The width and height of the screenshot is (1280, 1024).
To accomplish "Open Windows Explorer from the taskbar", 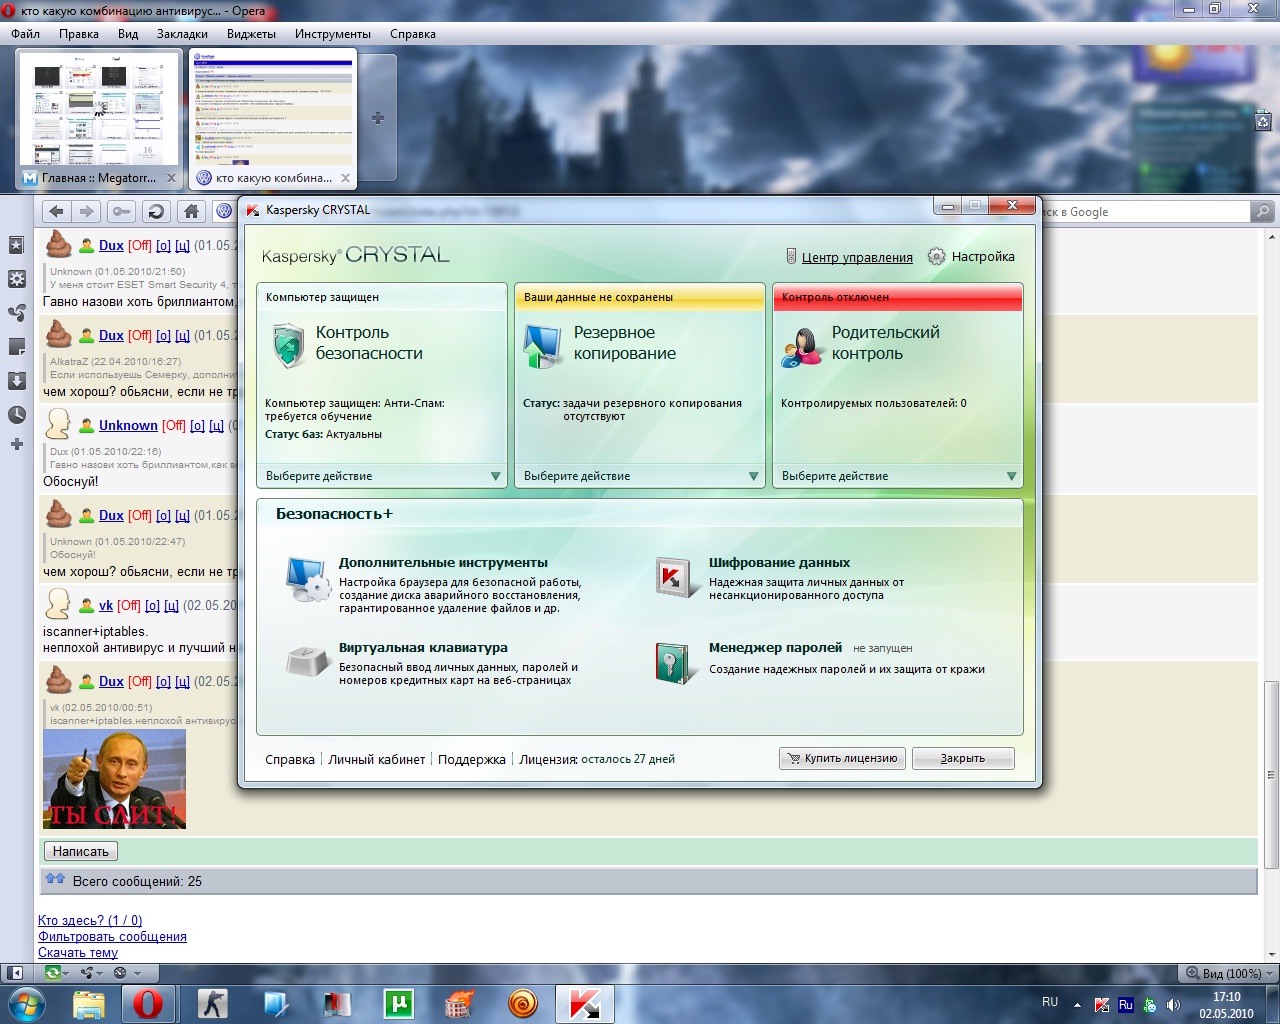I will tap(89, 1003).
